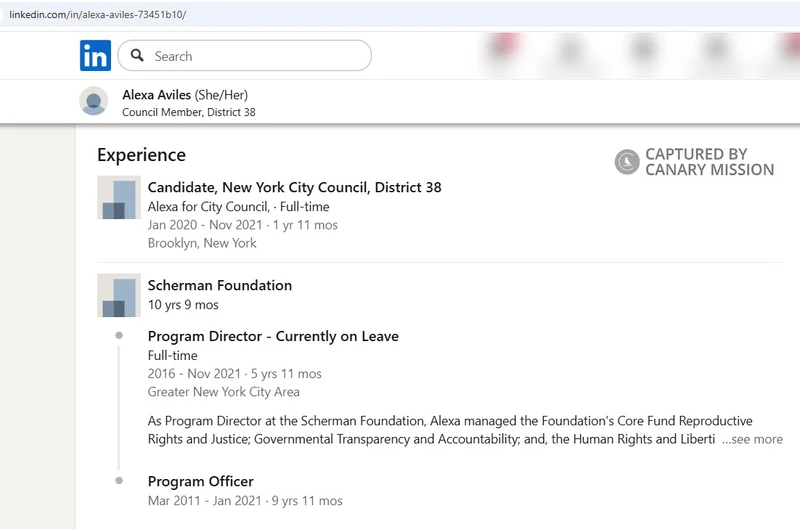Click the Alexa Aviles name in header
This screenshot has width=800, height=529.
[157, 95]
